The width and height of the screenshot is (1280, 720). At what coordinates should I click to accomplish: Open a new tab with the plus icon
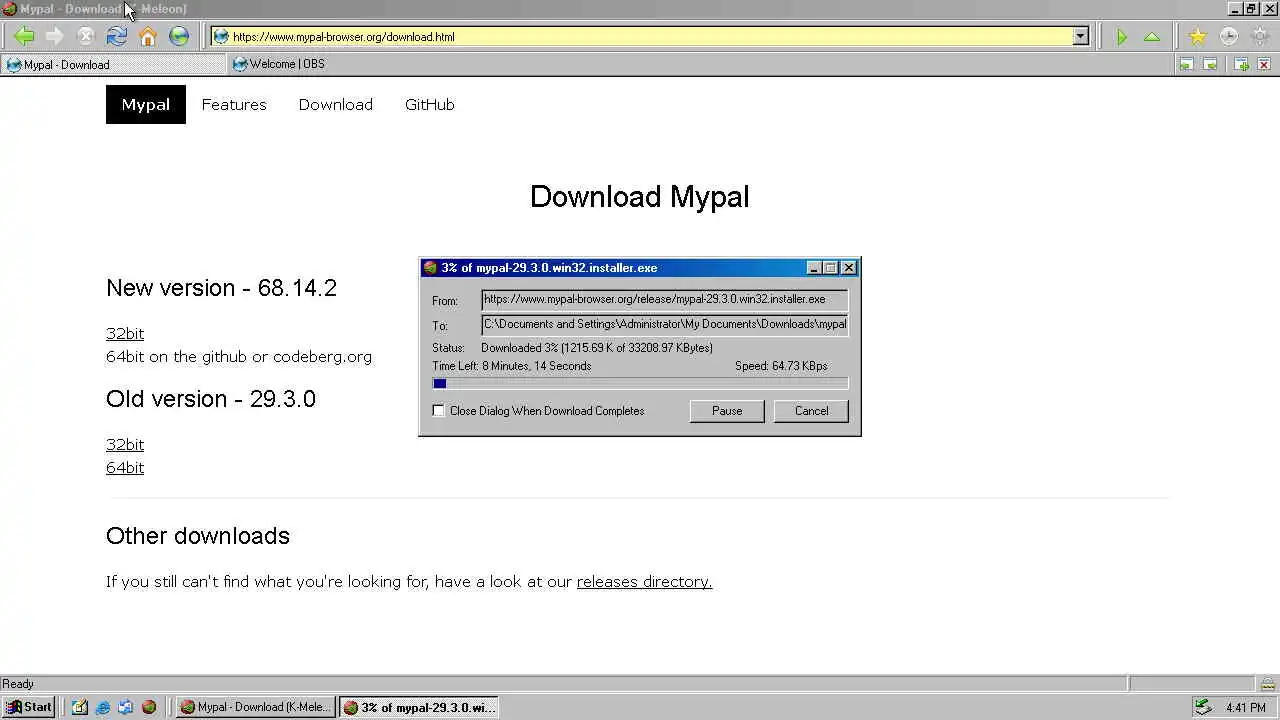point(1241,64)
